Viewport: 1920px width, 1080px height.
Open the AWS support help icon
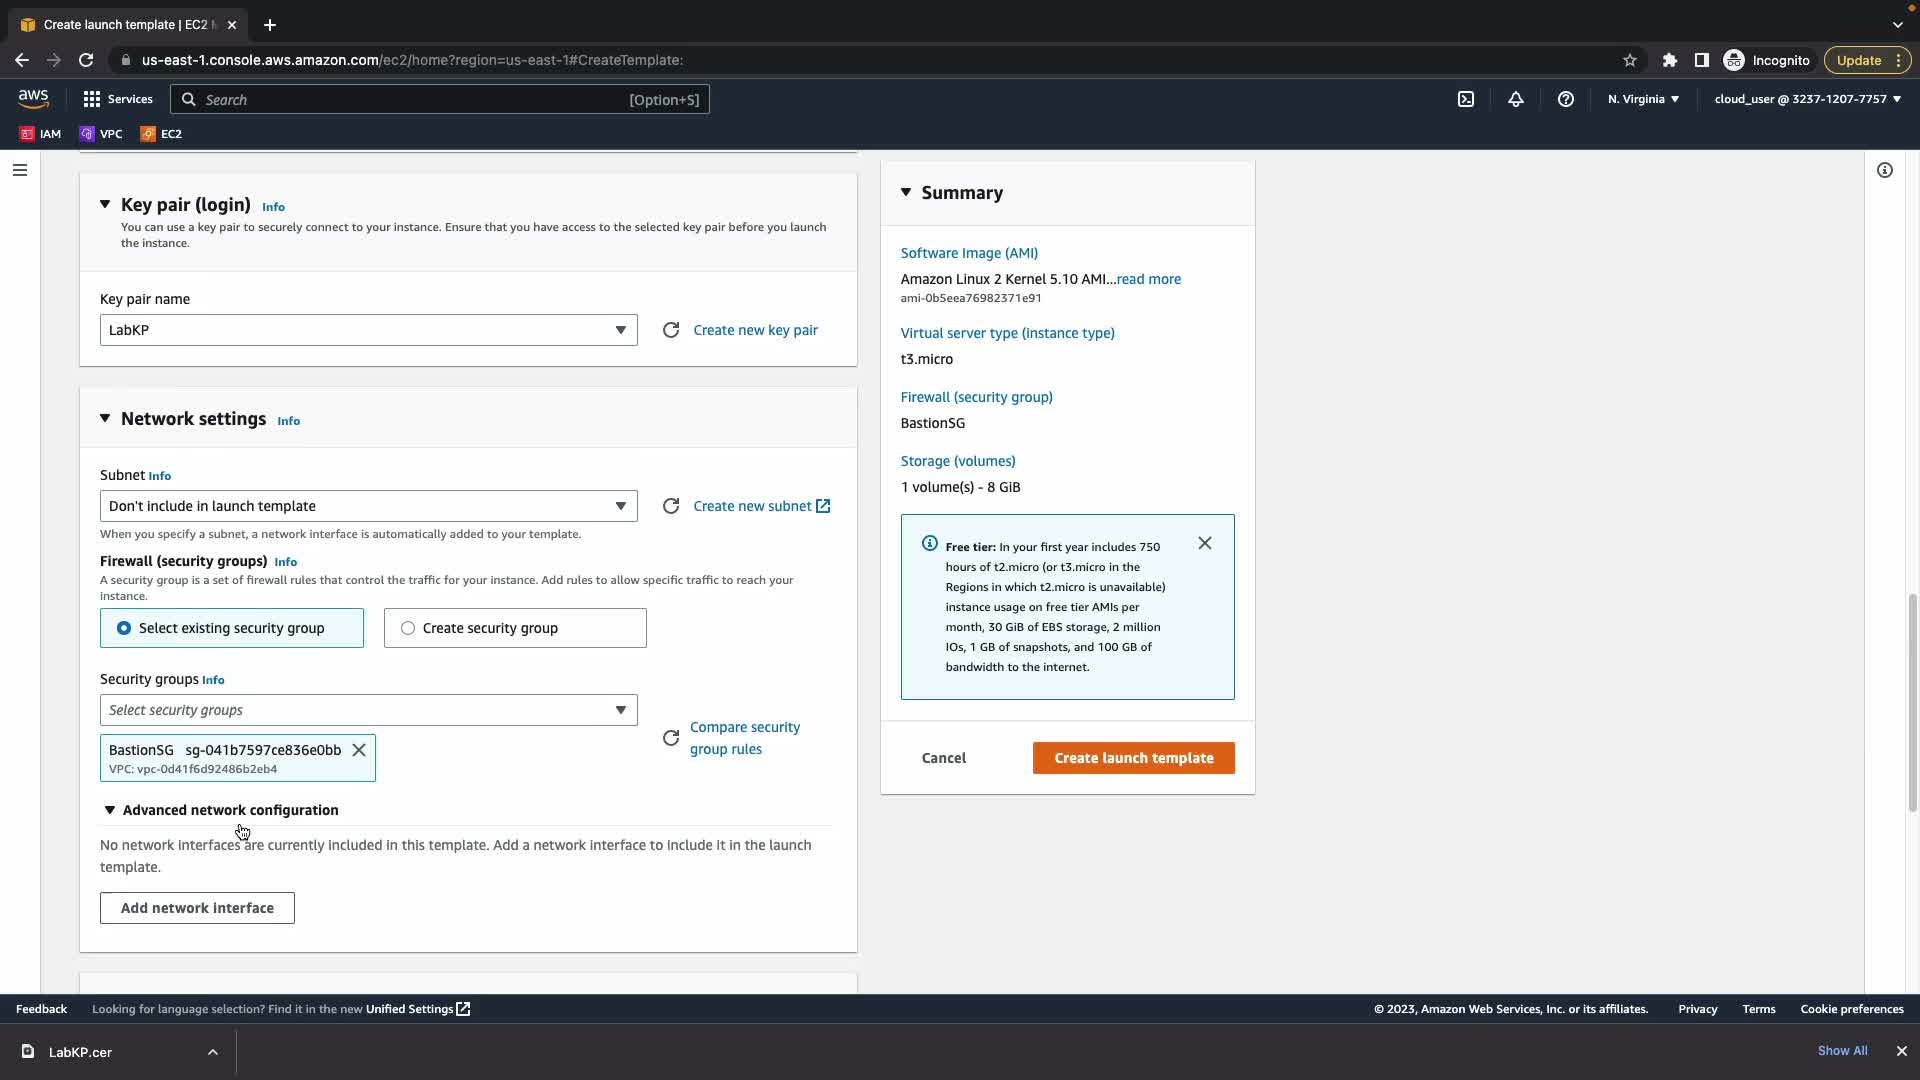[1566, 99]
